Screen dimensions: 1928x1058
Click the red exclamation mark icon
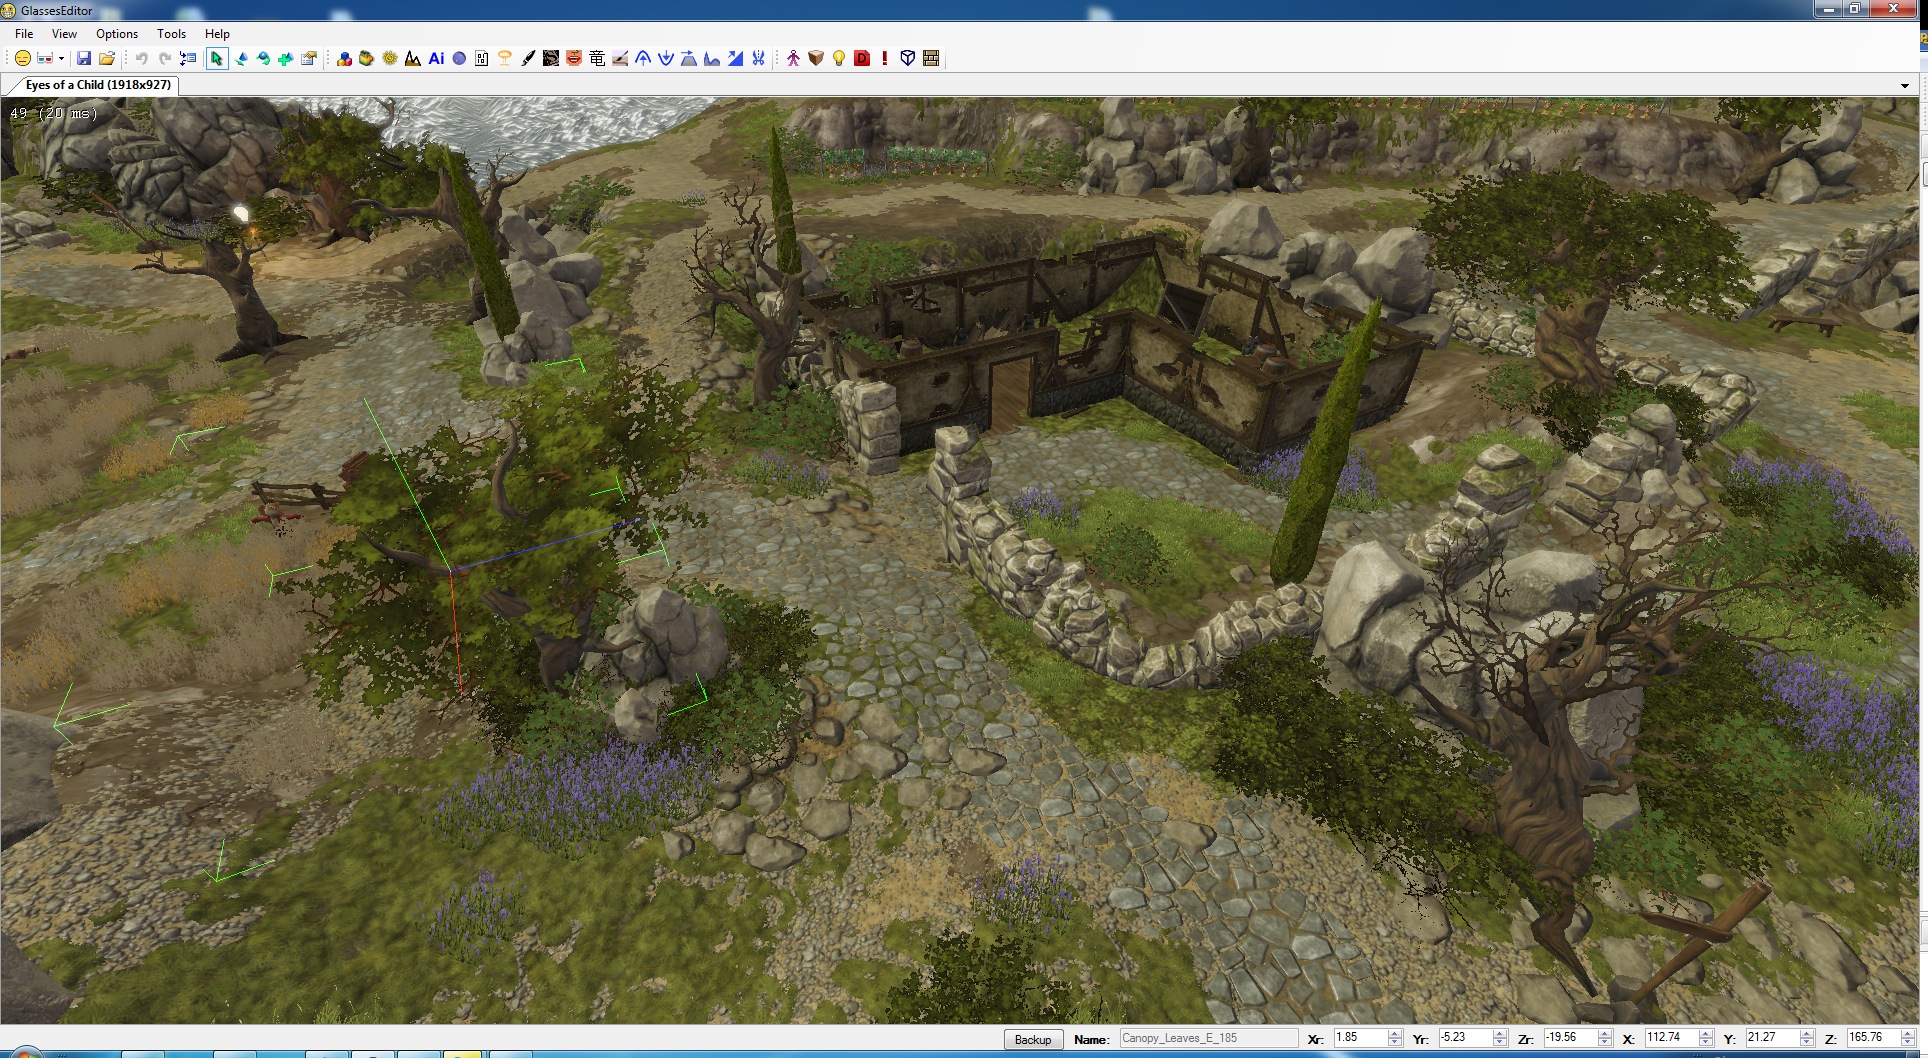point(885,59)
